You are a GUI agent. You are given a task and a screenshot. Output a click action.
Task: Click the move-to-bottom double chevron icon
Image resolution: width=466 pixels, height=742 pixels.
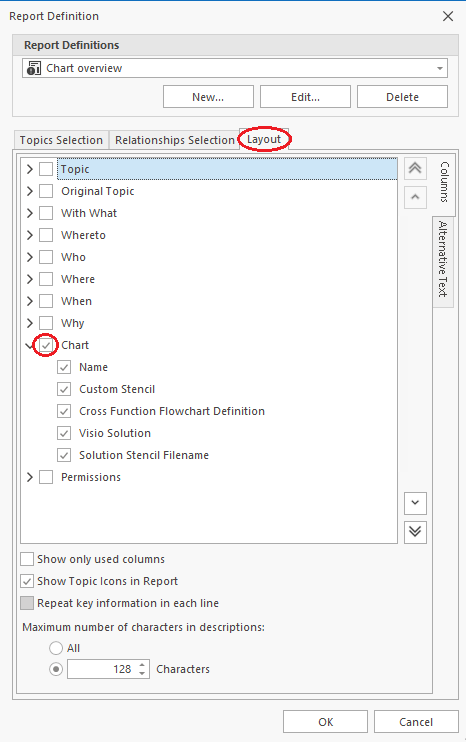[x=415, y=532]
